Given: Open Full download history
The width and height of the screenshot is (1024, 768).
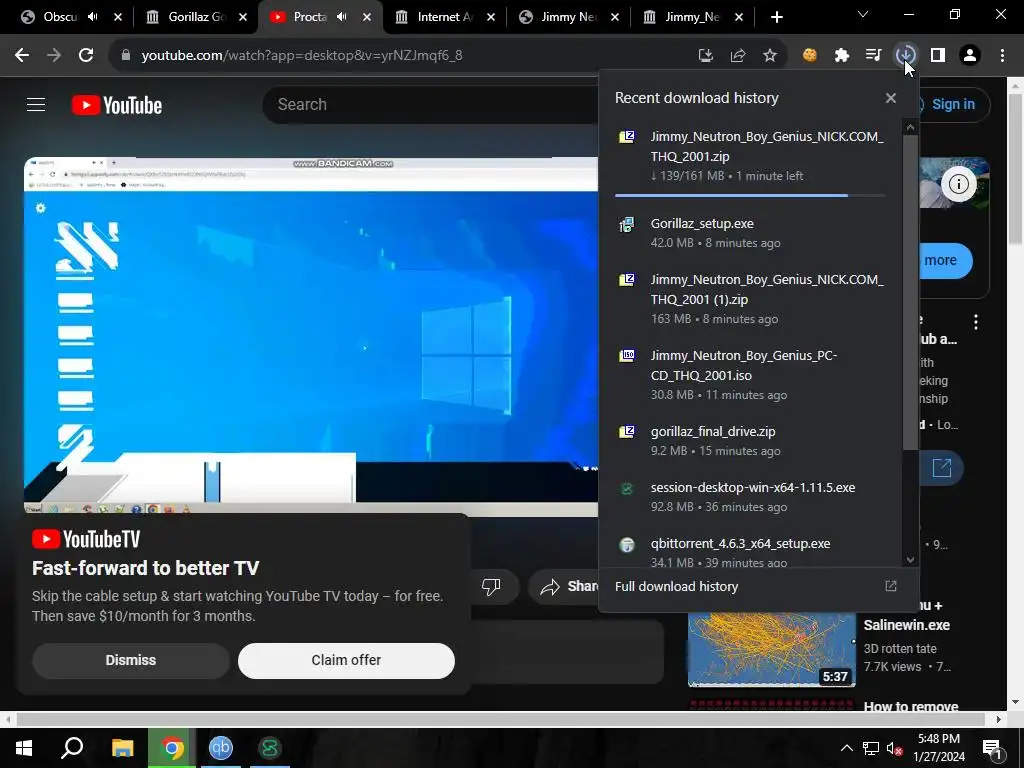Looking at the screenshot, I should (677, 586).
